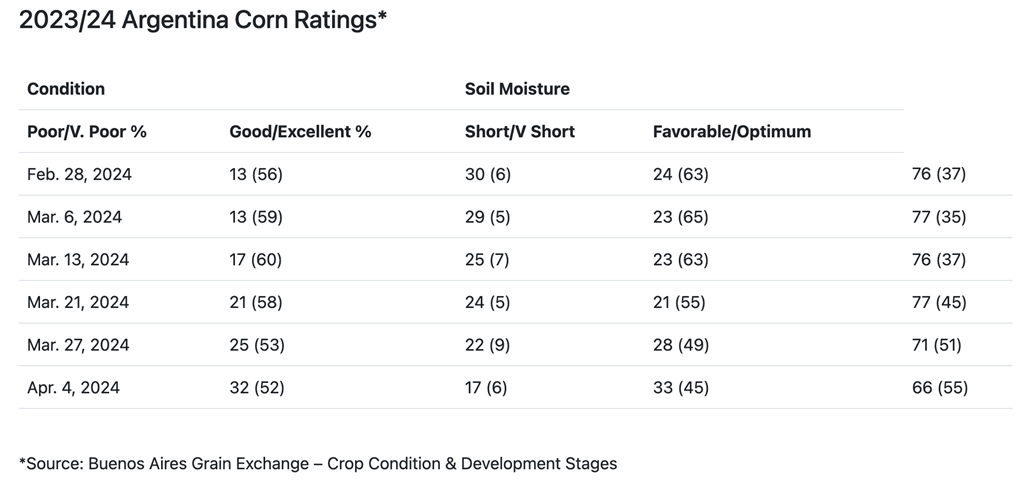Select the "Soil Moisture" column group header
Image resolution: width=1024 pixels, height=488 pixels.
(x=517, y=89)
